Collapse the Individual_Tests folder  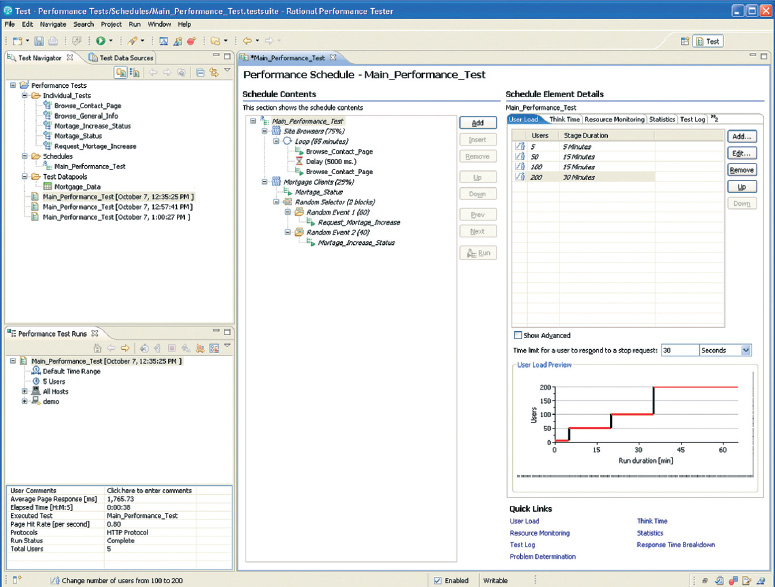click(24, 96)
